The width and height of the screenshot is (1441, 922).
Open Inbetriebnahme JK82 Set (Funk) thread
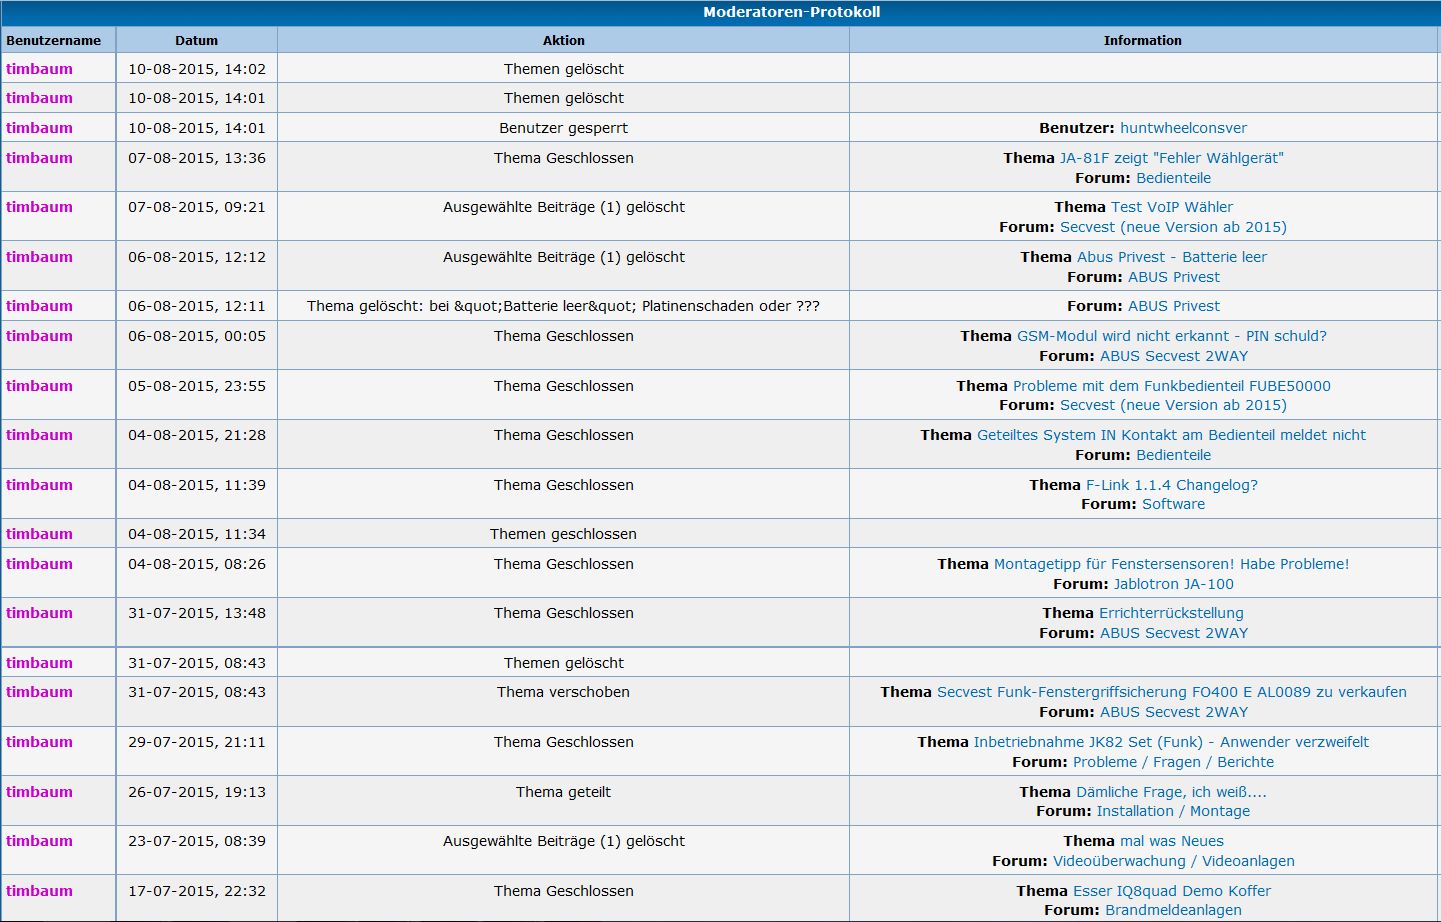1171,742
